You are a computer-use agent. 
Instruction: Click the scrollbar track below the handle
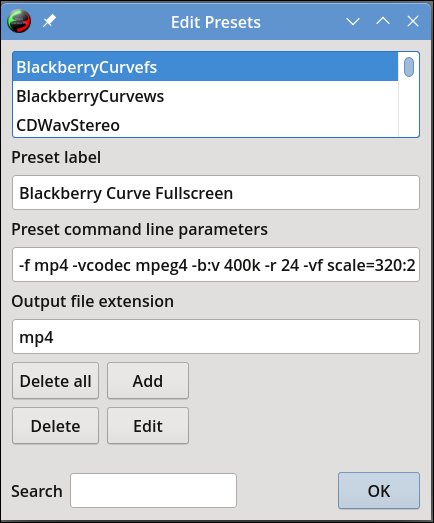409,107
